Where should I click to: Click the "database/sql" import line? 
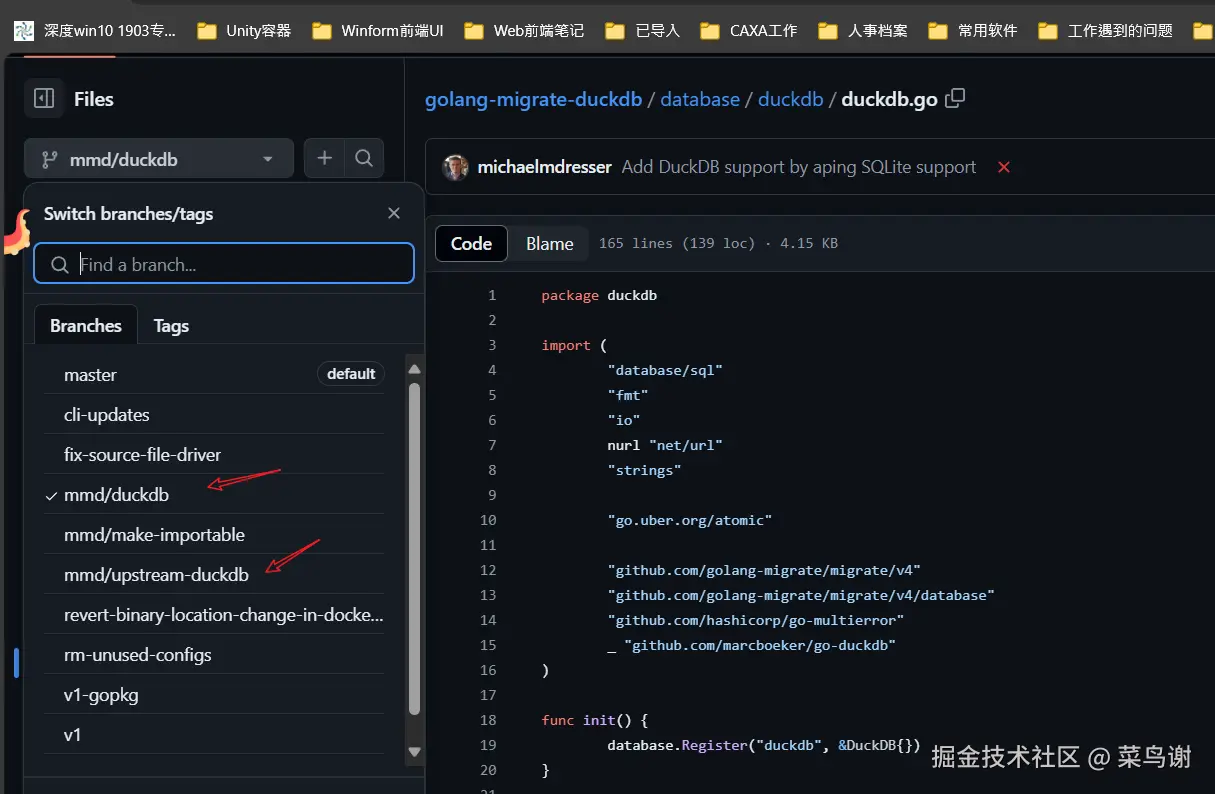665,370
